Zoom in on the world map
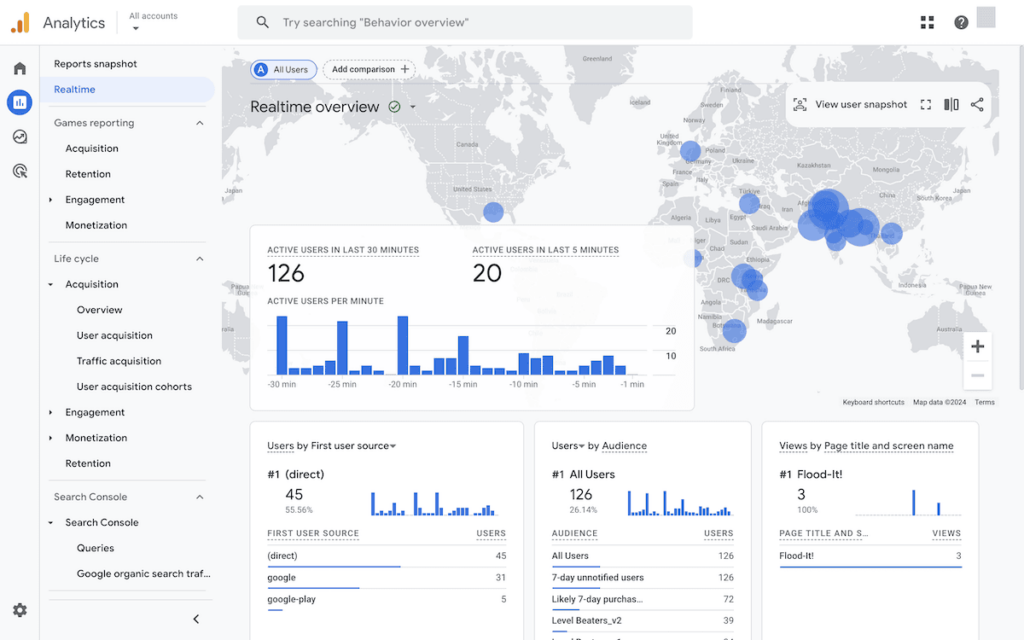The image size is (1024, 640). [x=976, y=346]
